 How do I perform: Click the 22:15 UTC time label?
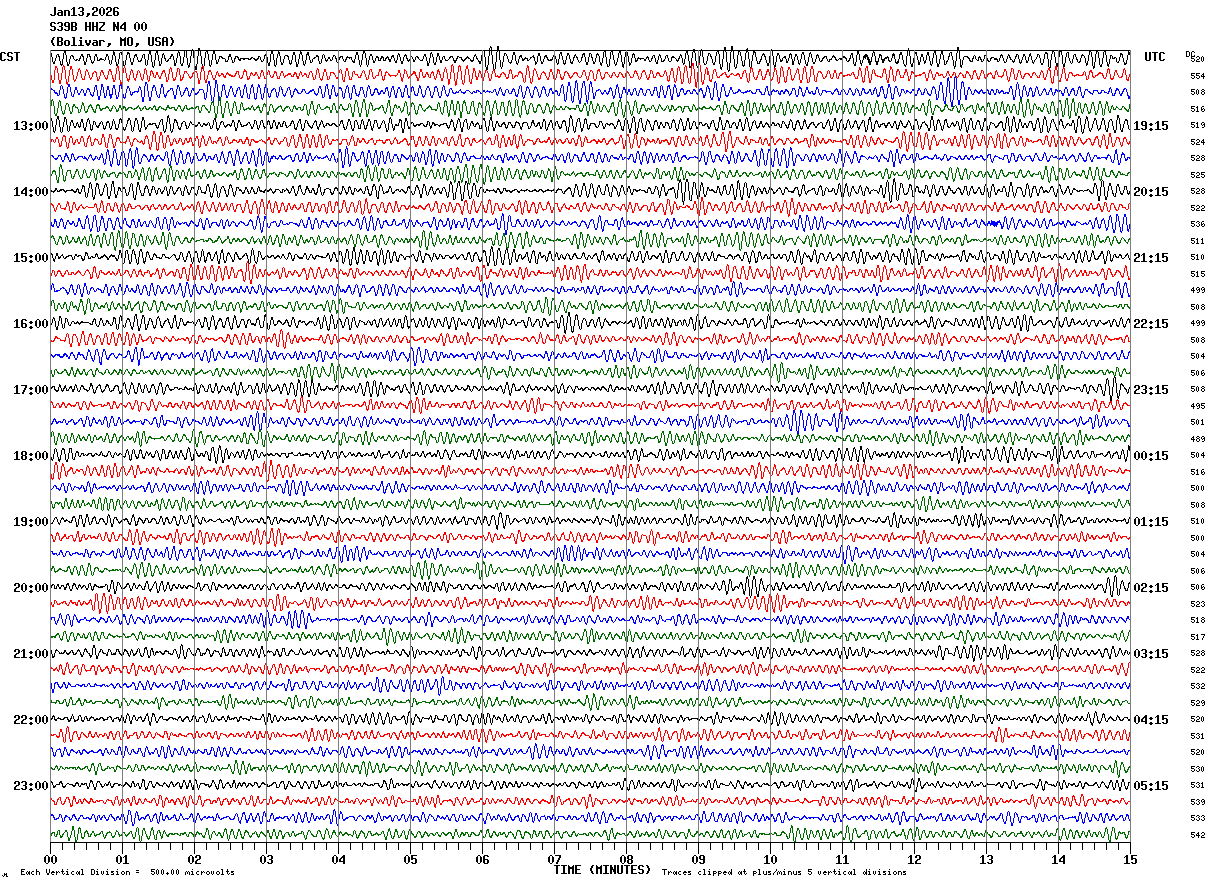pyautogui.click(x=1151, y=324)
